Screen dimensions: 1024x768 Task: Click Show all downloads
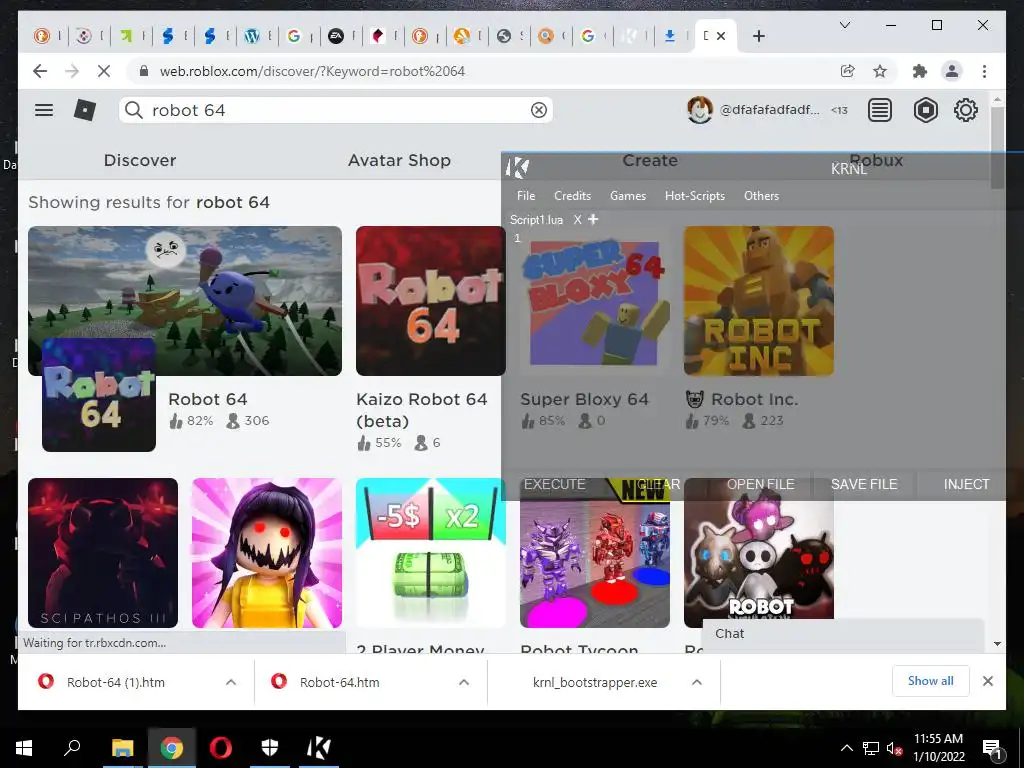click(x=931, y=681)
